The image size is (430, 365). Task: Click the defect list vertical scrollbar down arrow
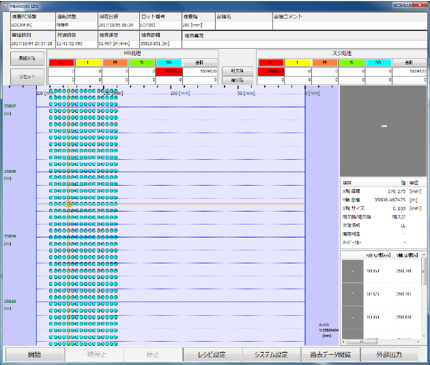(424, 336)
